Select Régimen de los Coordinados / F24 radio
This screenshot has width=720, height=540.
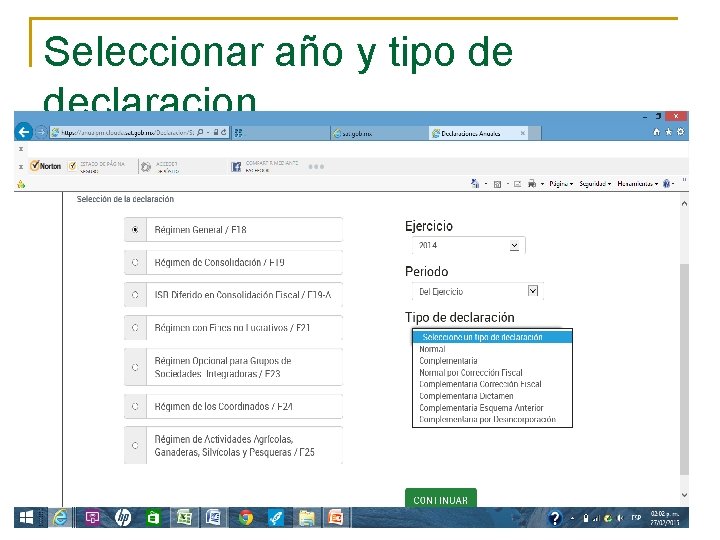tap(135, 406)
